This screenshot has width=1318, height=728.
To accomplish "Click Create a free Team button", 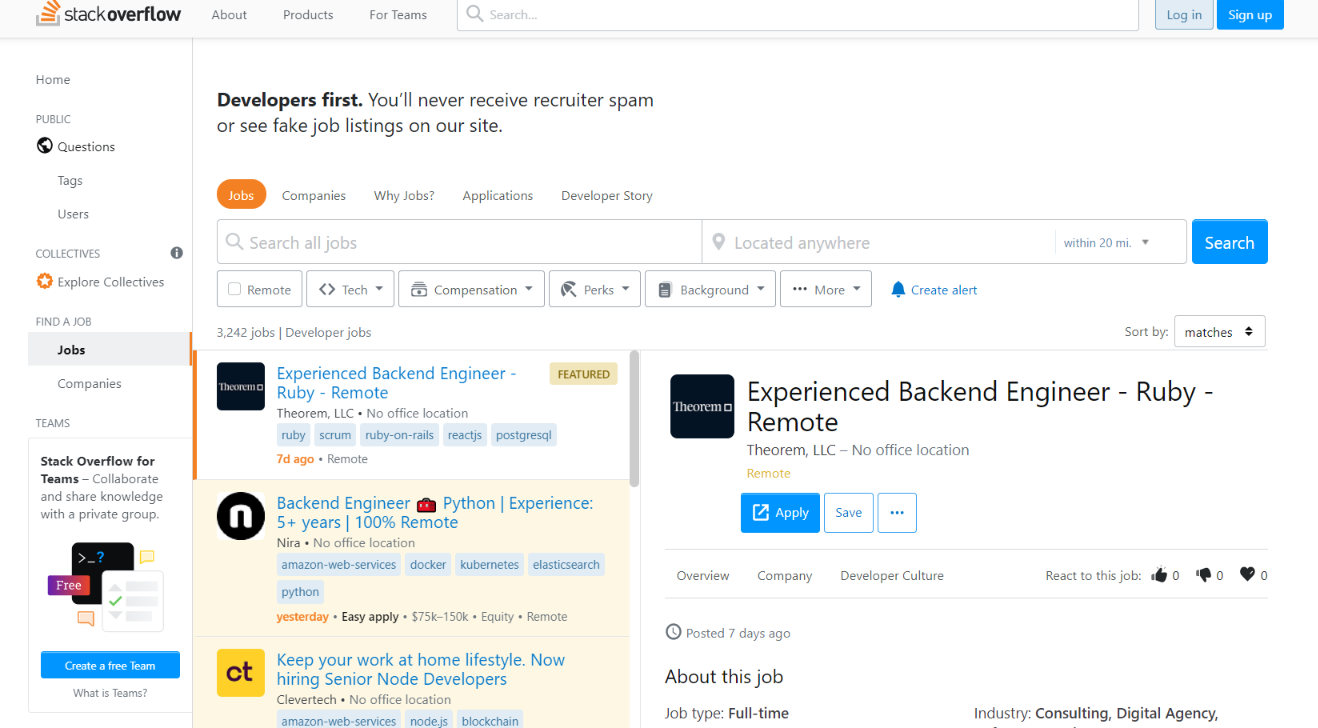I will coord(110,665).
